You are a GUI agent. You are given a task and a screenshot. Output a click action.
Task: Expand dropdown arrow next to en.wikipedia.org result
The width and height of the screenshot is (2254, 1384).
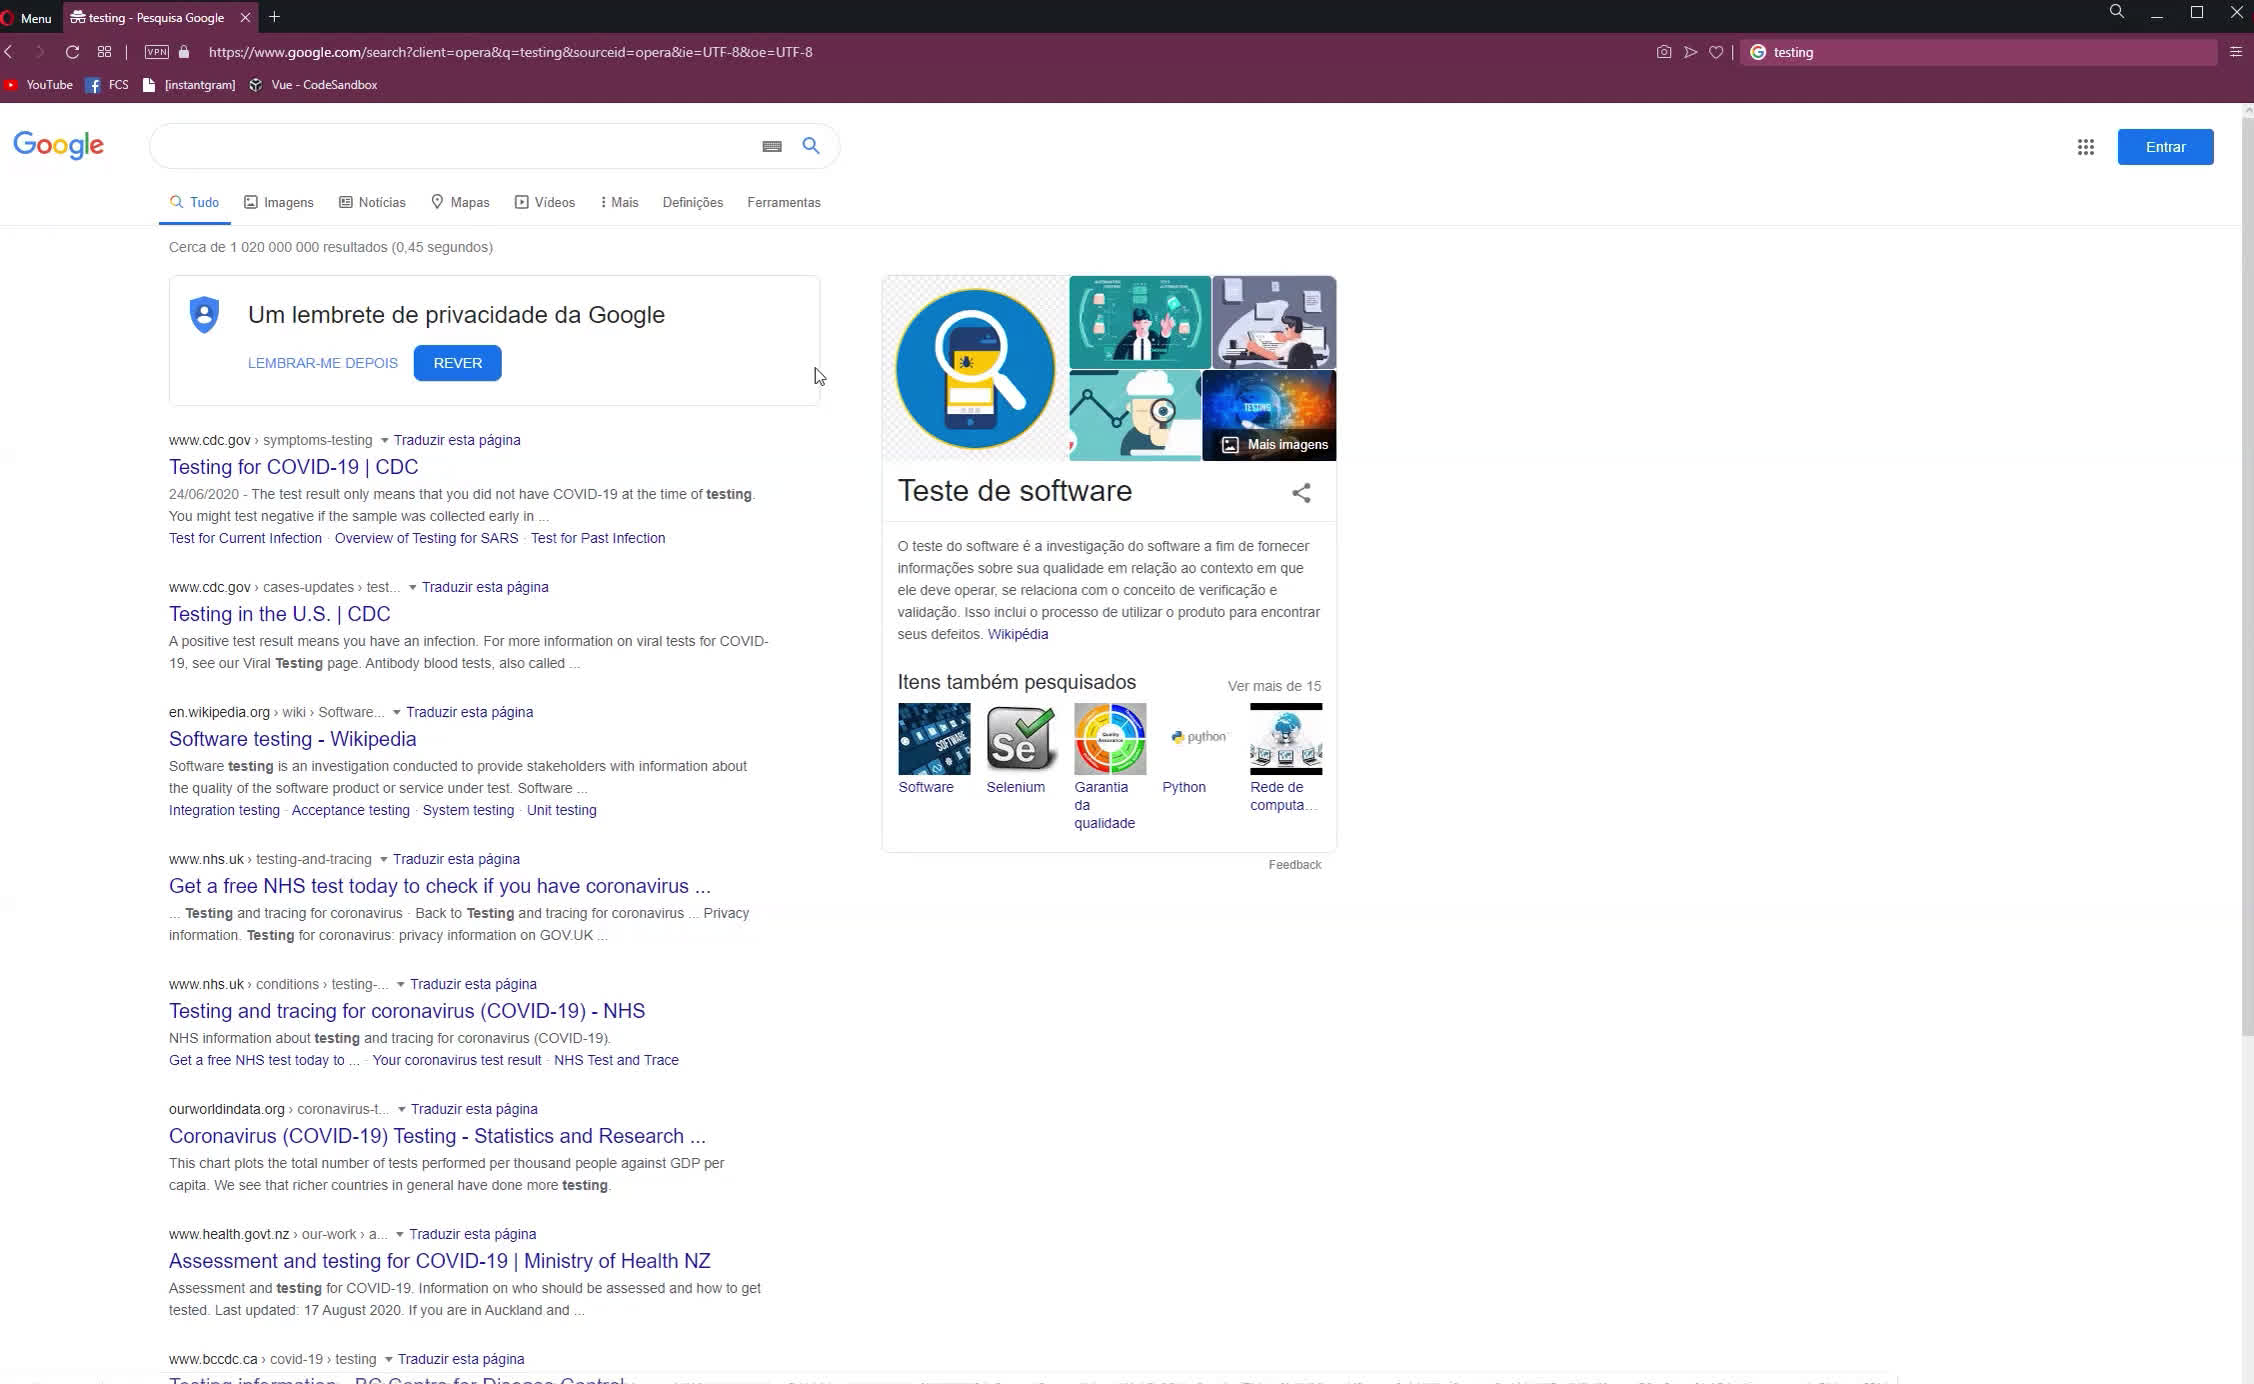pos(396,713)
